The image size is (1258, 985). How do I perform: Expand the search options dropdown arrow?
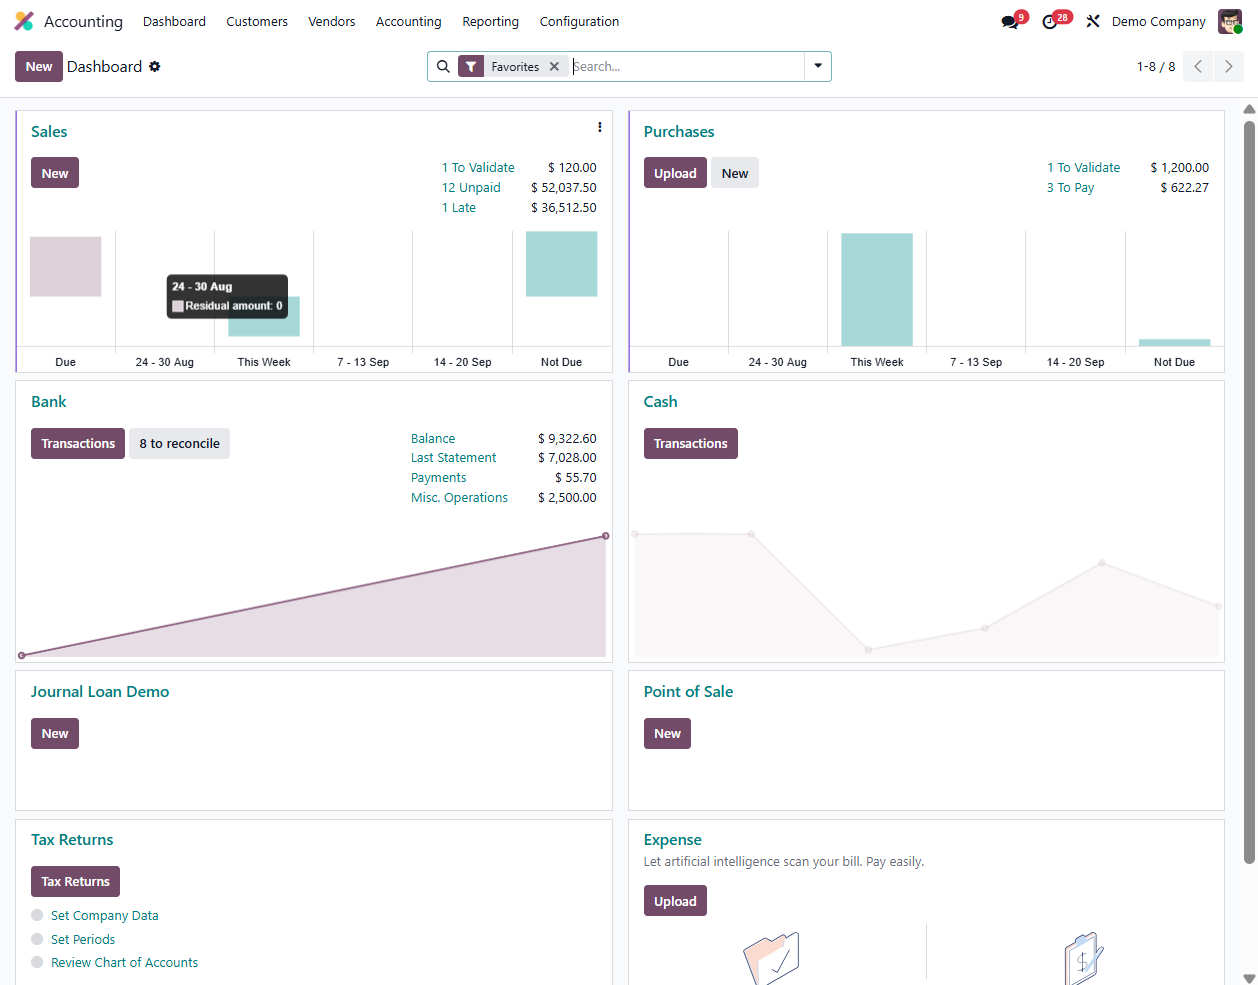818,67
